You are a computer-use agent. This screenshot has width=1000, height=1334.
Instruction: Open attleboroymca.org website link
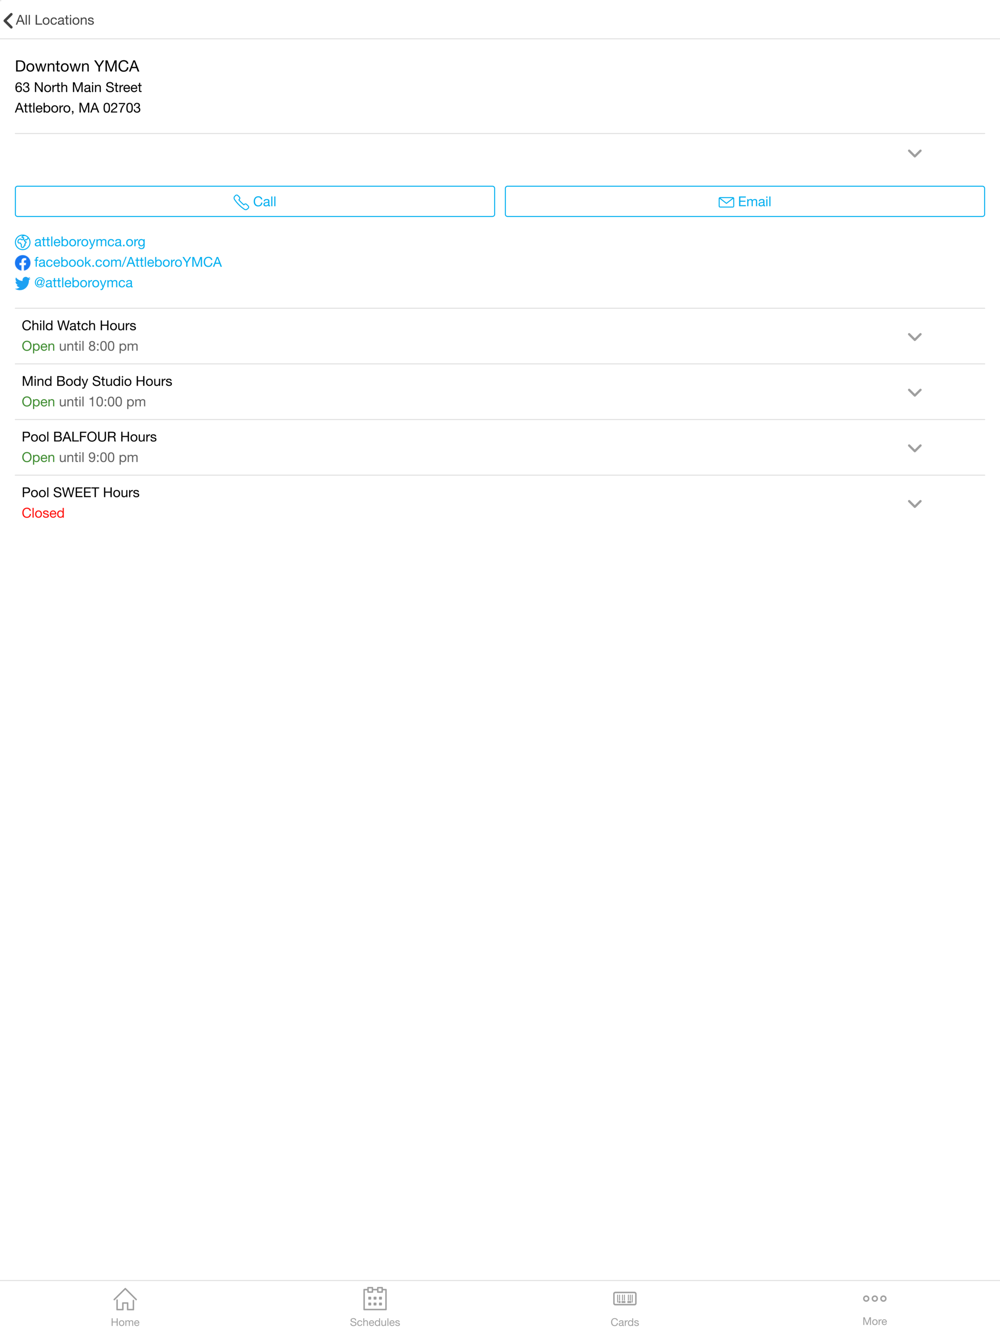pyautogui.click(x=90, y=242)
